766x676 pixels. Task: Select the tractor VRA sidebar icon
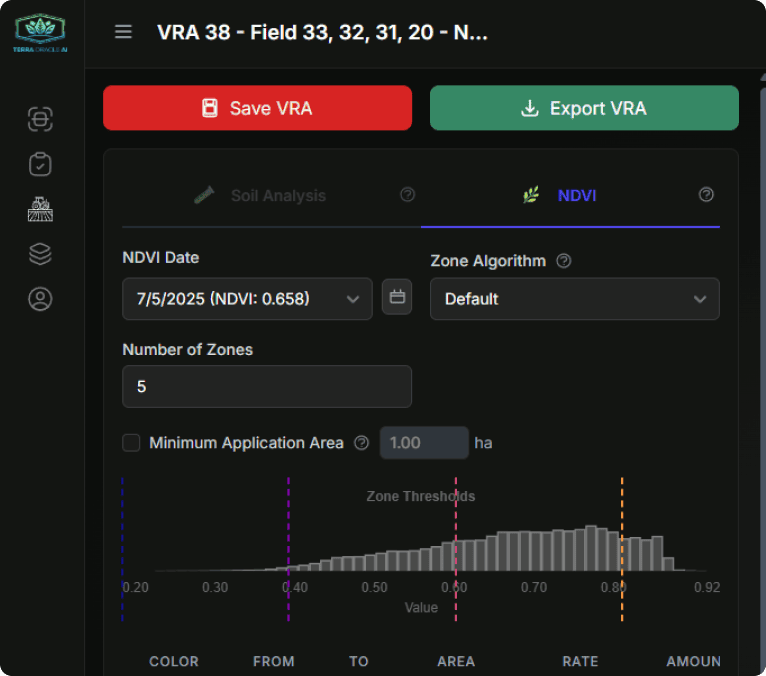point(40,209)
